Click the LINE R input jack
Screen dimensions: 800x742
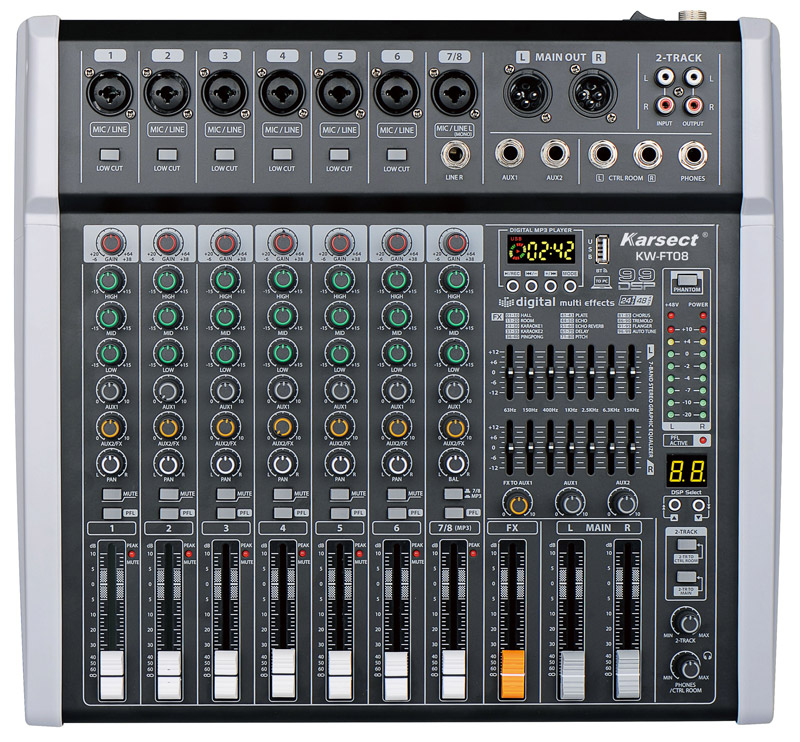[455, 155]
